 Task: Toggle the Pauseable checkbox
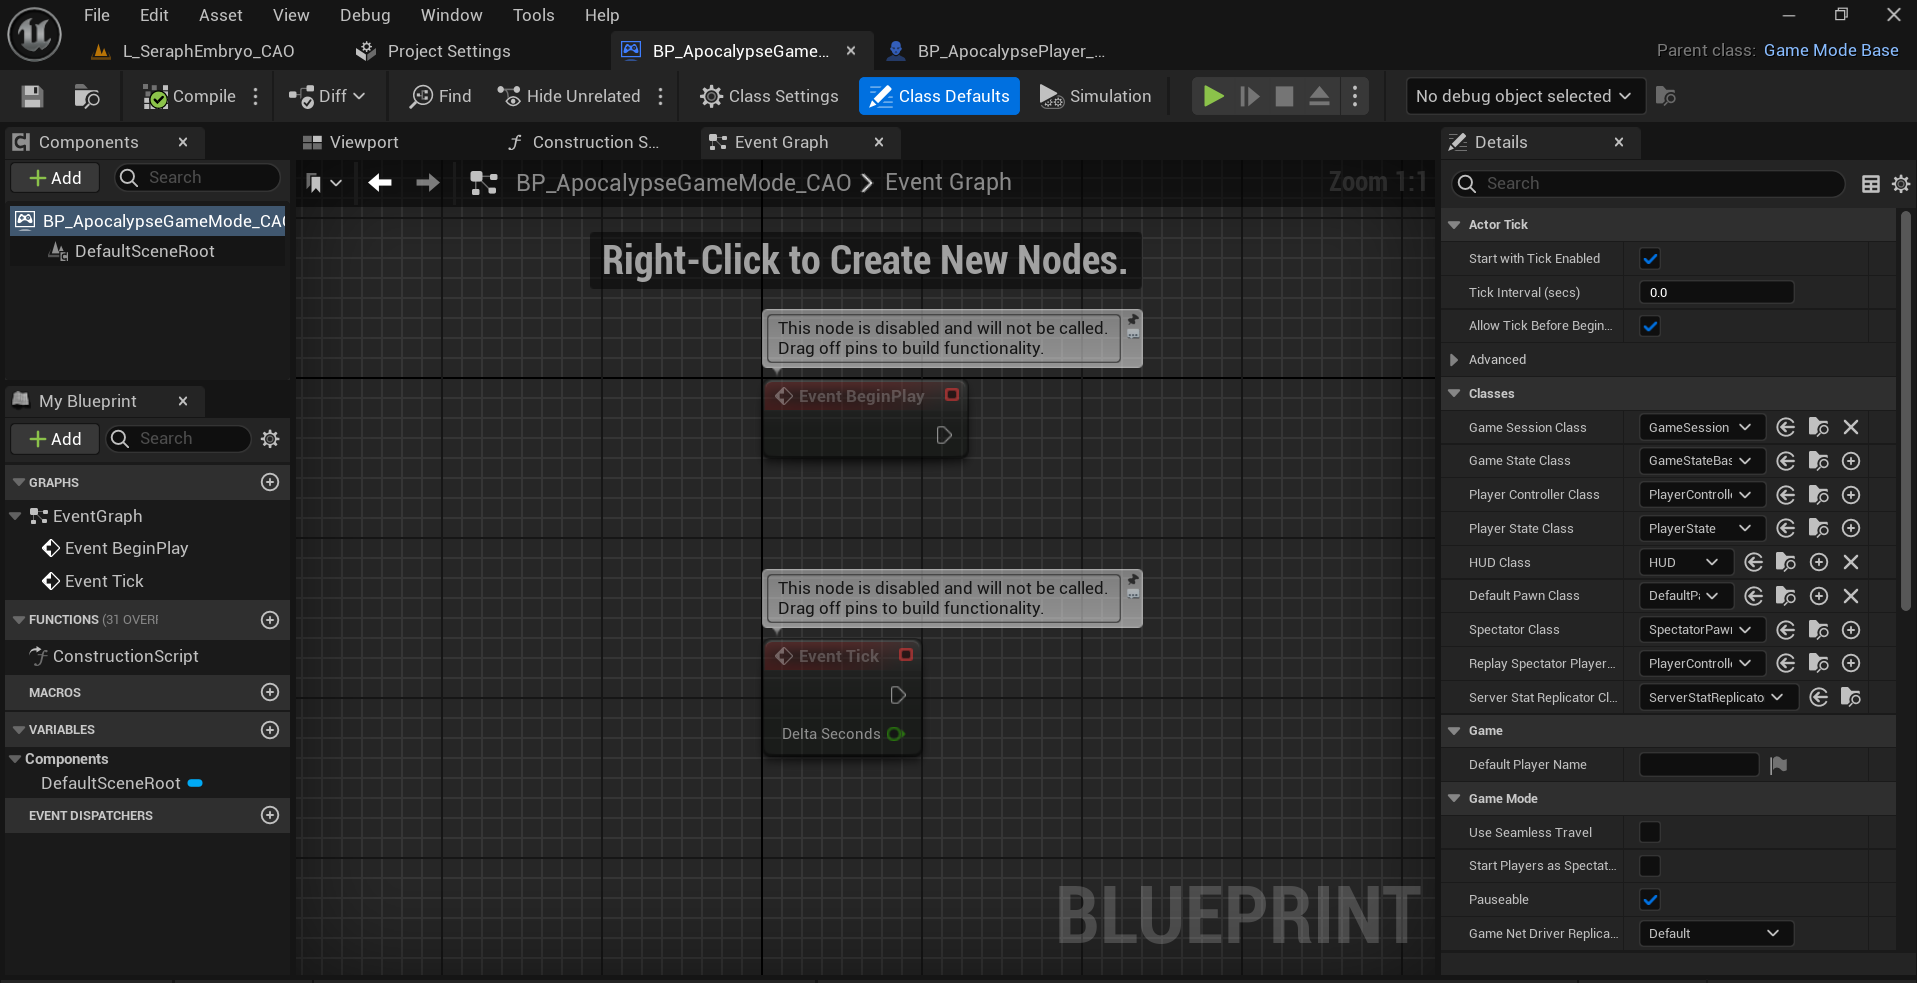click(1650, 900)
